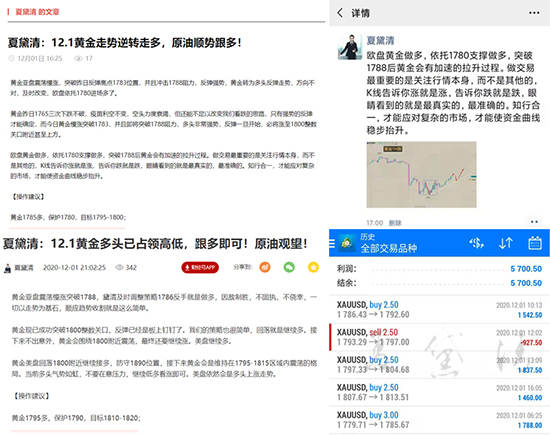Open article titled 12.1黄金多头已占领高低
Screen dimensions: 550x435
(155, 243)
